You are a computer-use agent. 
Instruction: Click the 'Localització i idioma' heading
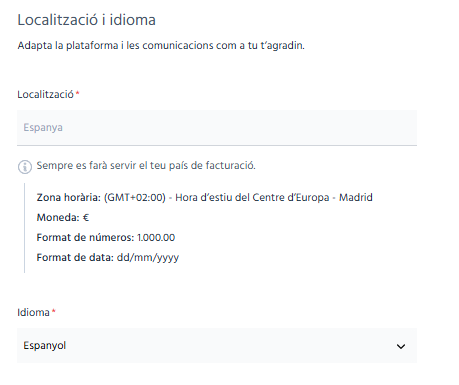pos(87,20)
